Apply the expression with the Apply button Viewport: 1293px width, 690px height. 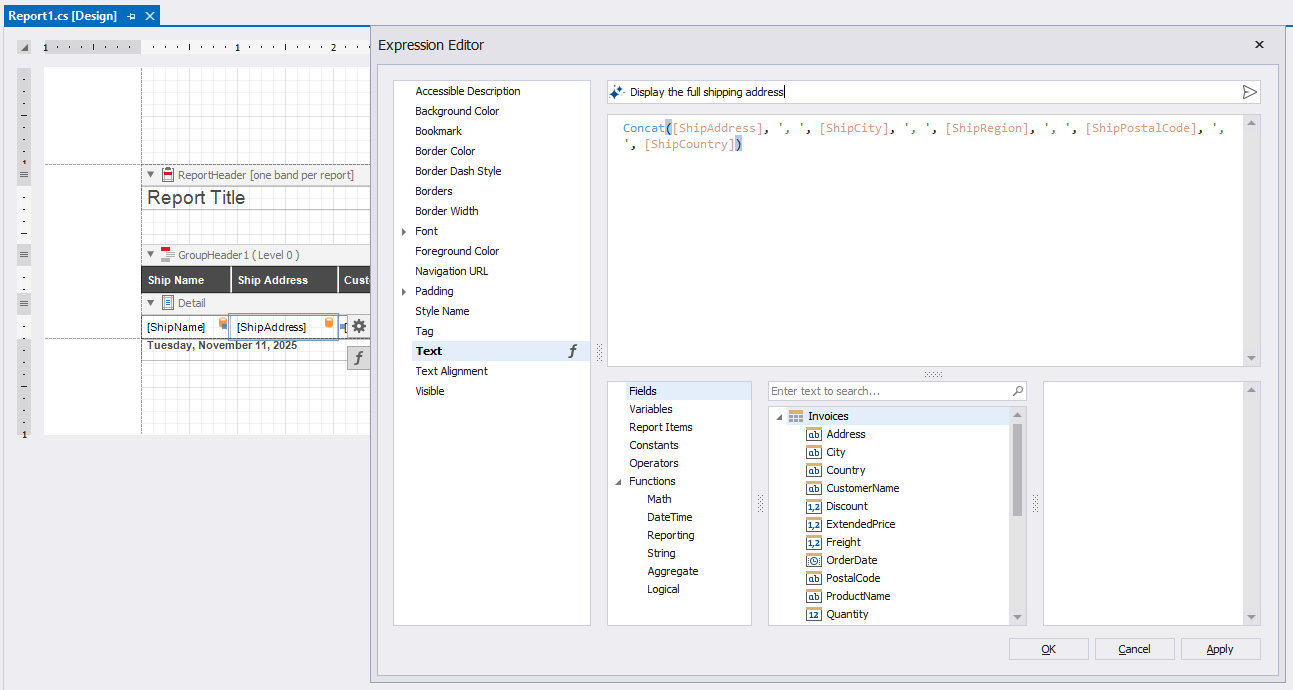tap(1220, 649)
